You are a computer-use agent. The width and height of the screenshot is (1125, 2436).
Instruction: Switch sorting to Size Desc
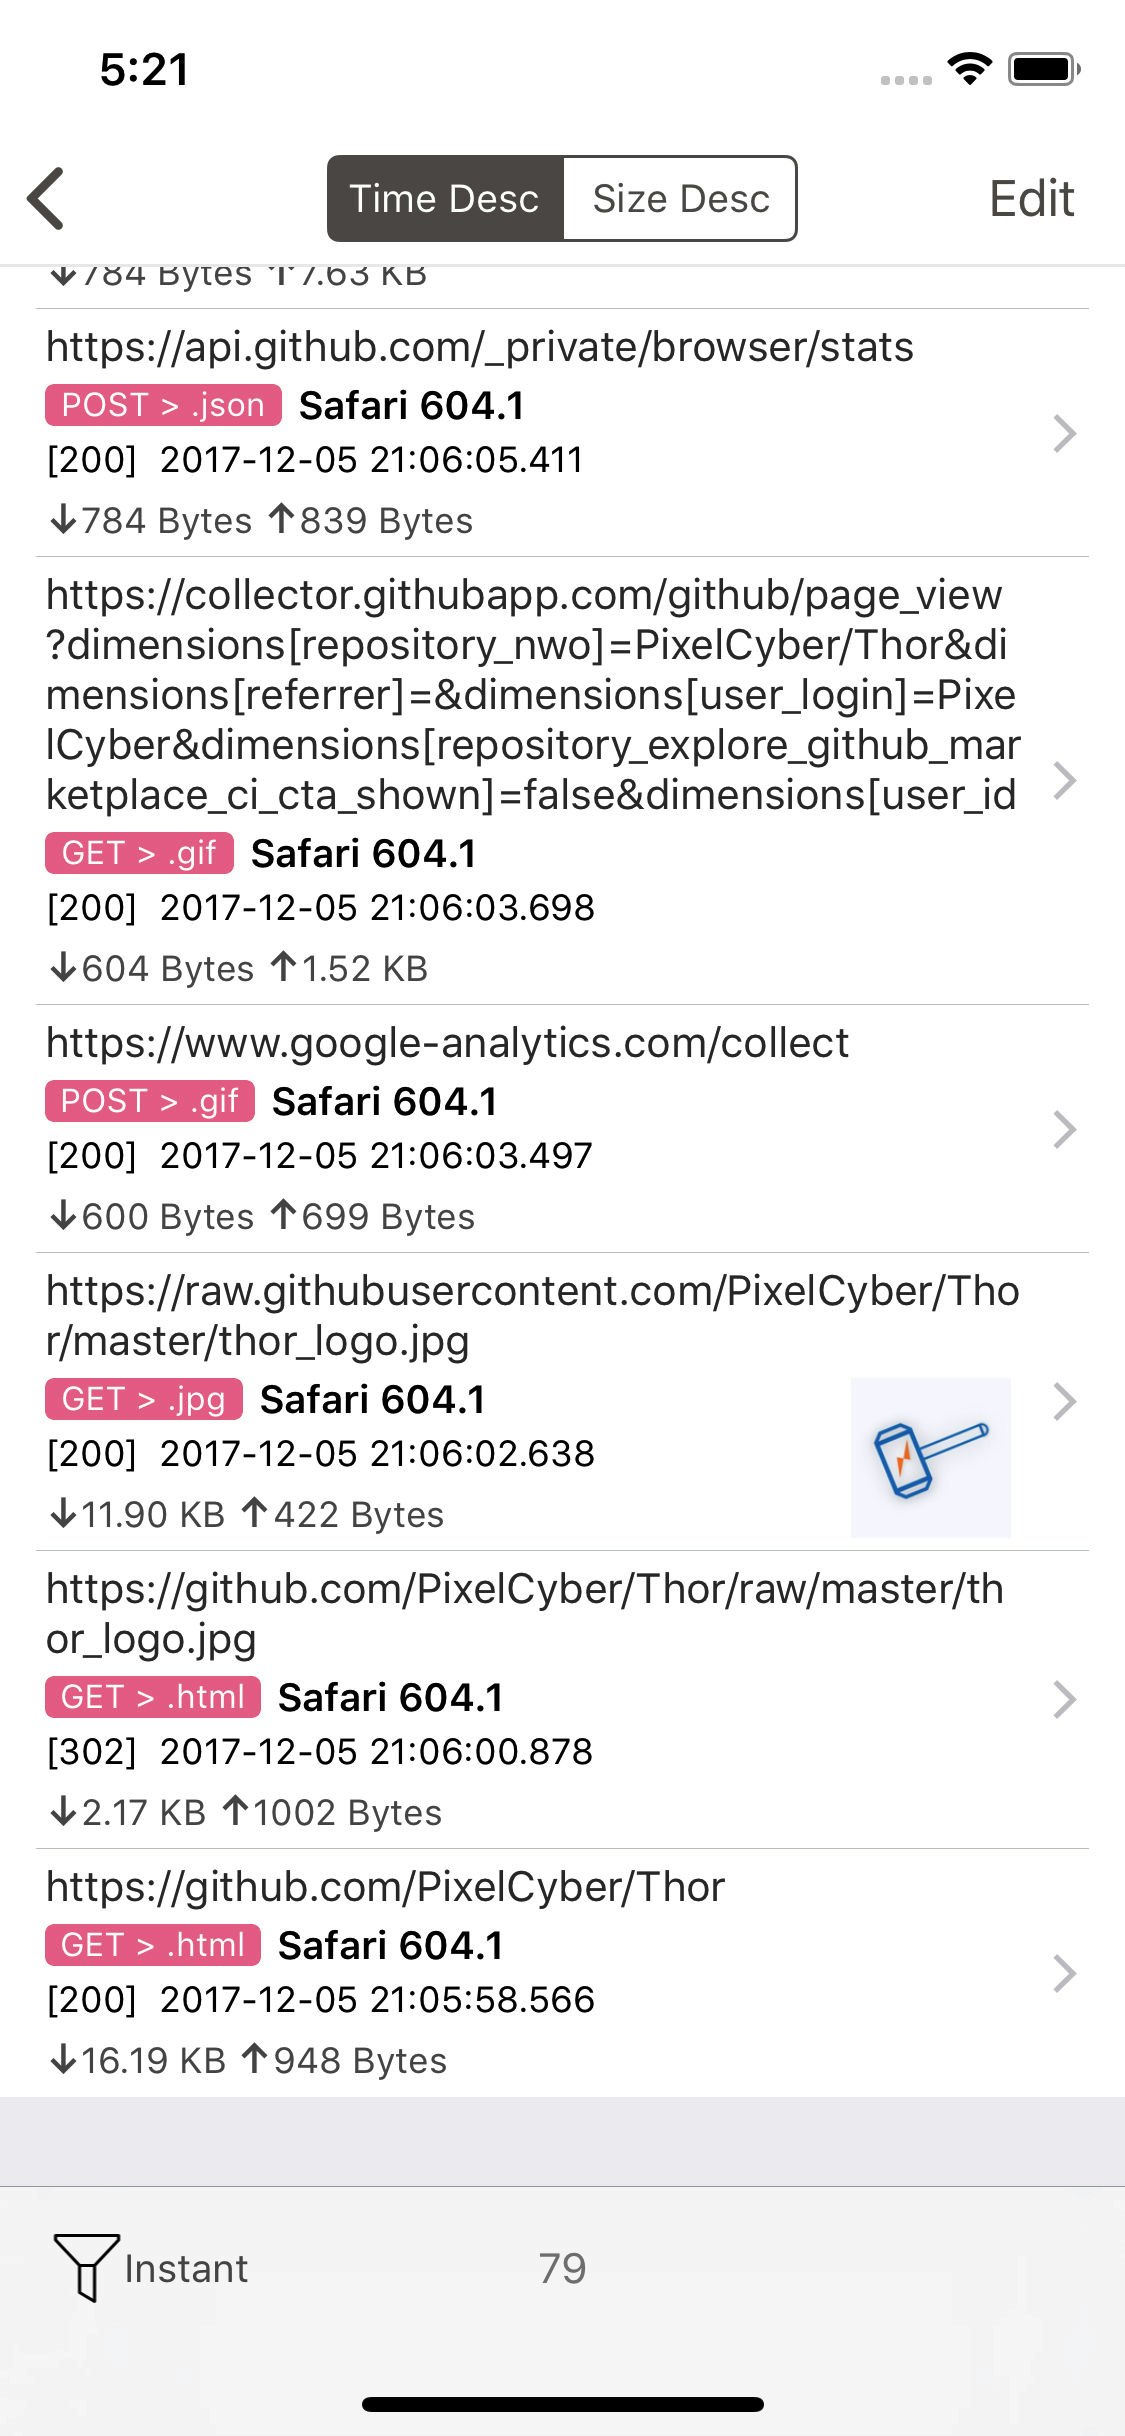[680, 198]
